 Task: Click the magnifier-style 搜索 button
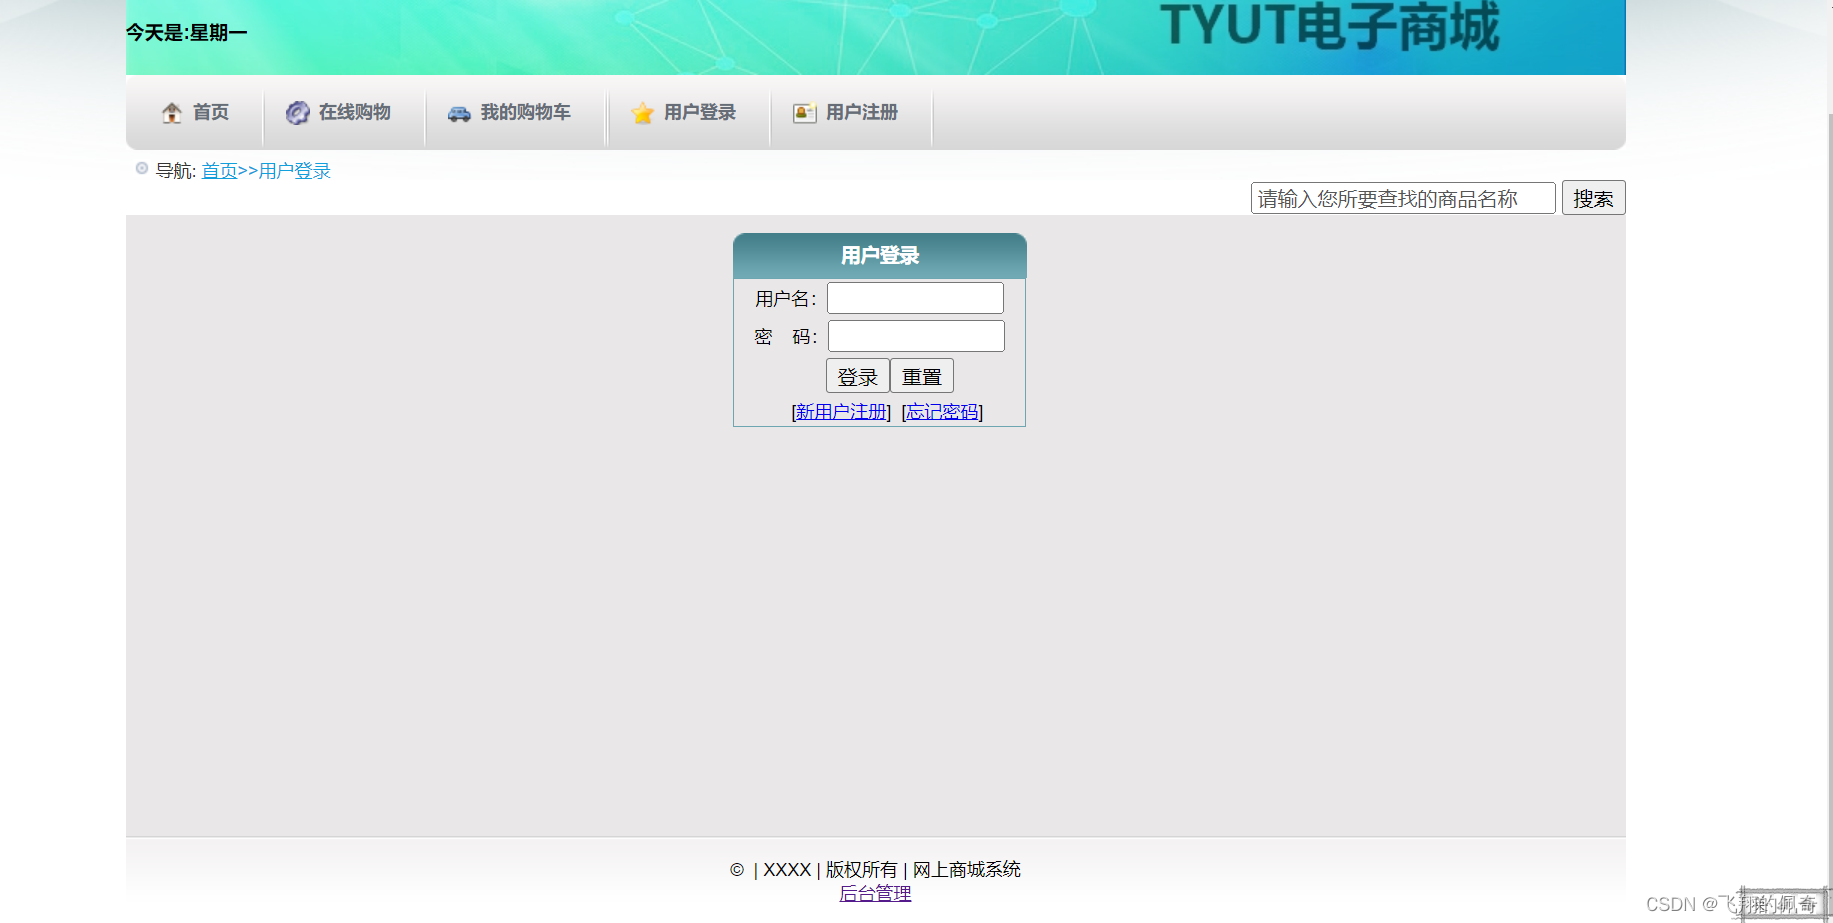point(1593,197)
